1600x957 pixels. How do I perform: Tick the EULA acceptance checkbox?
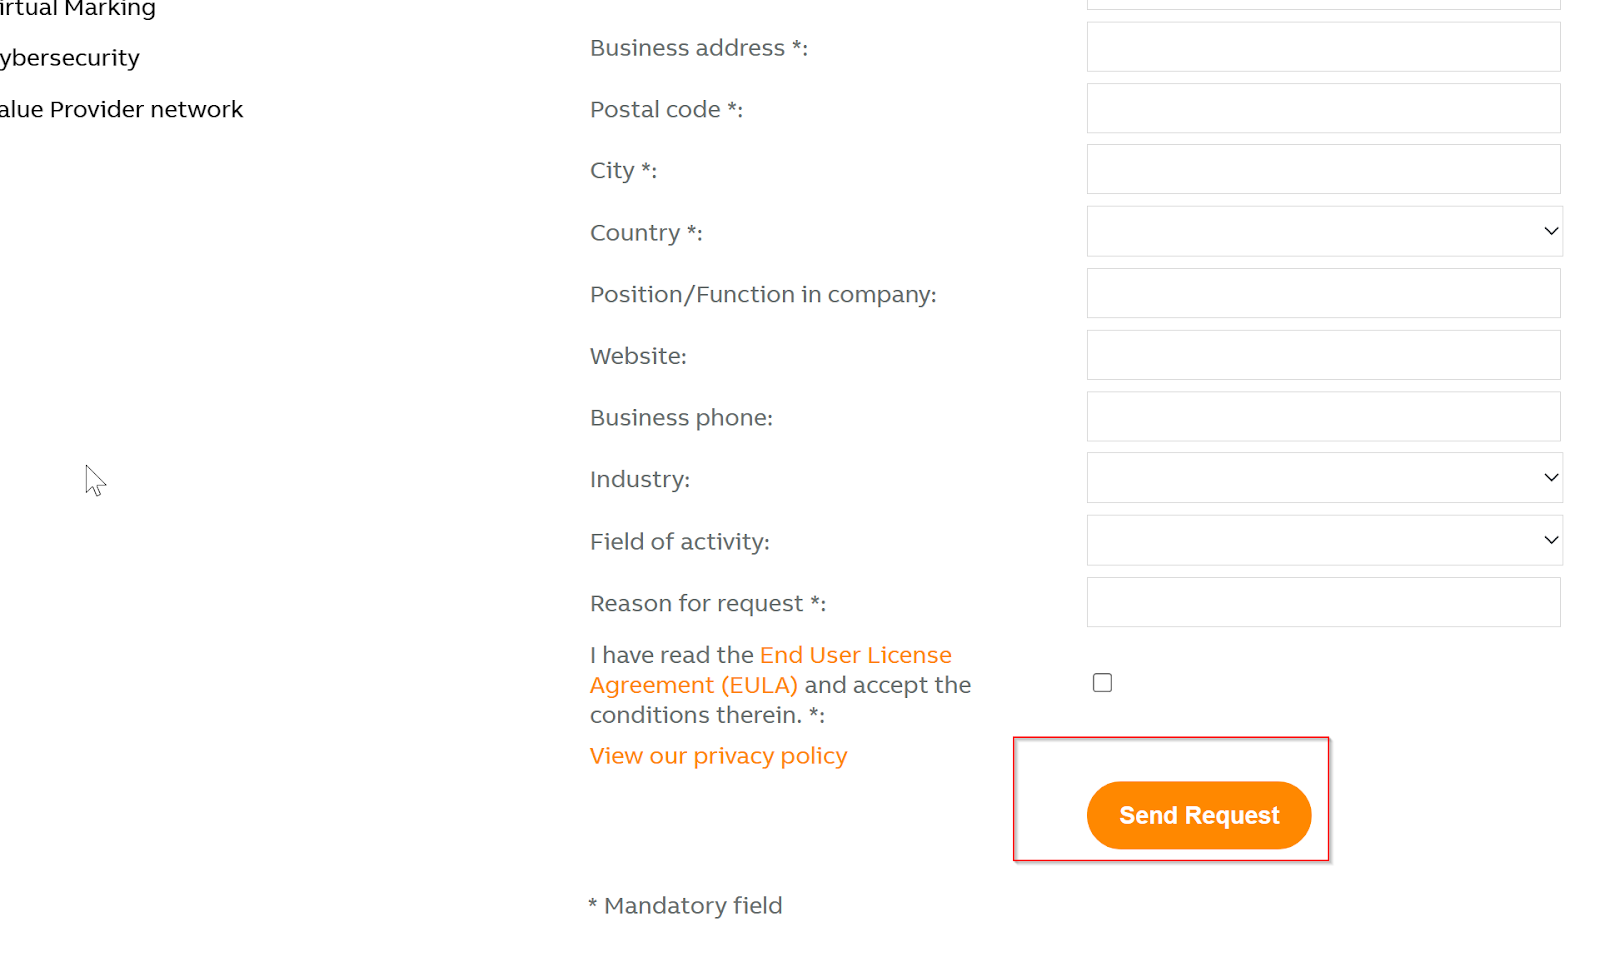1102,683
